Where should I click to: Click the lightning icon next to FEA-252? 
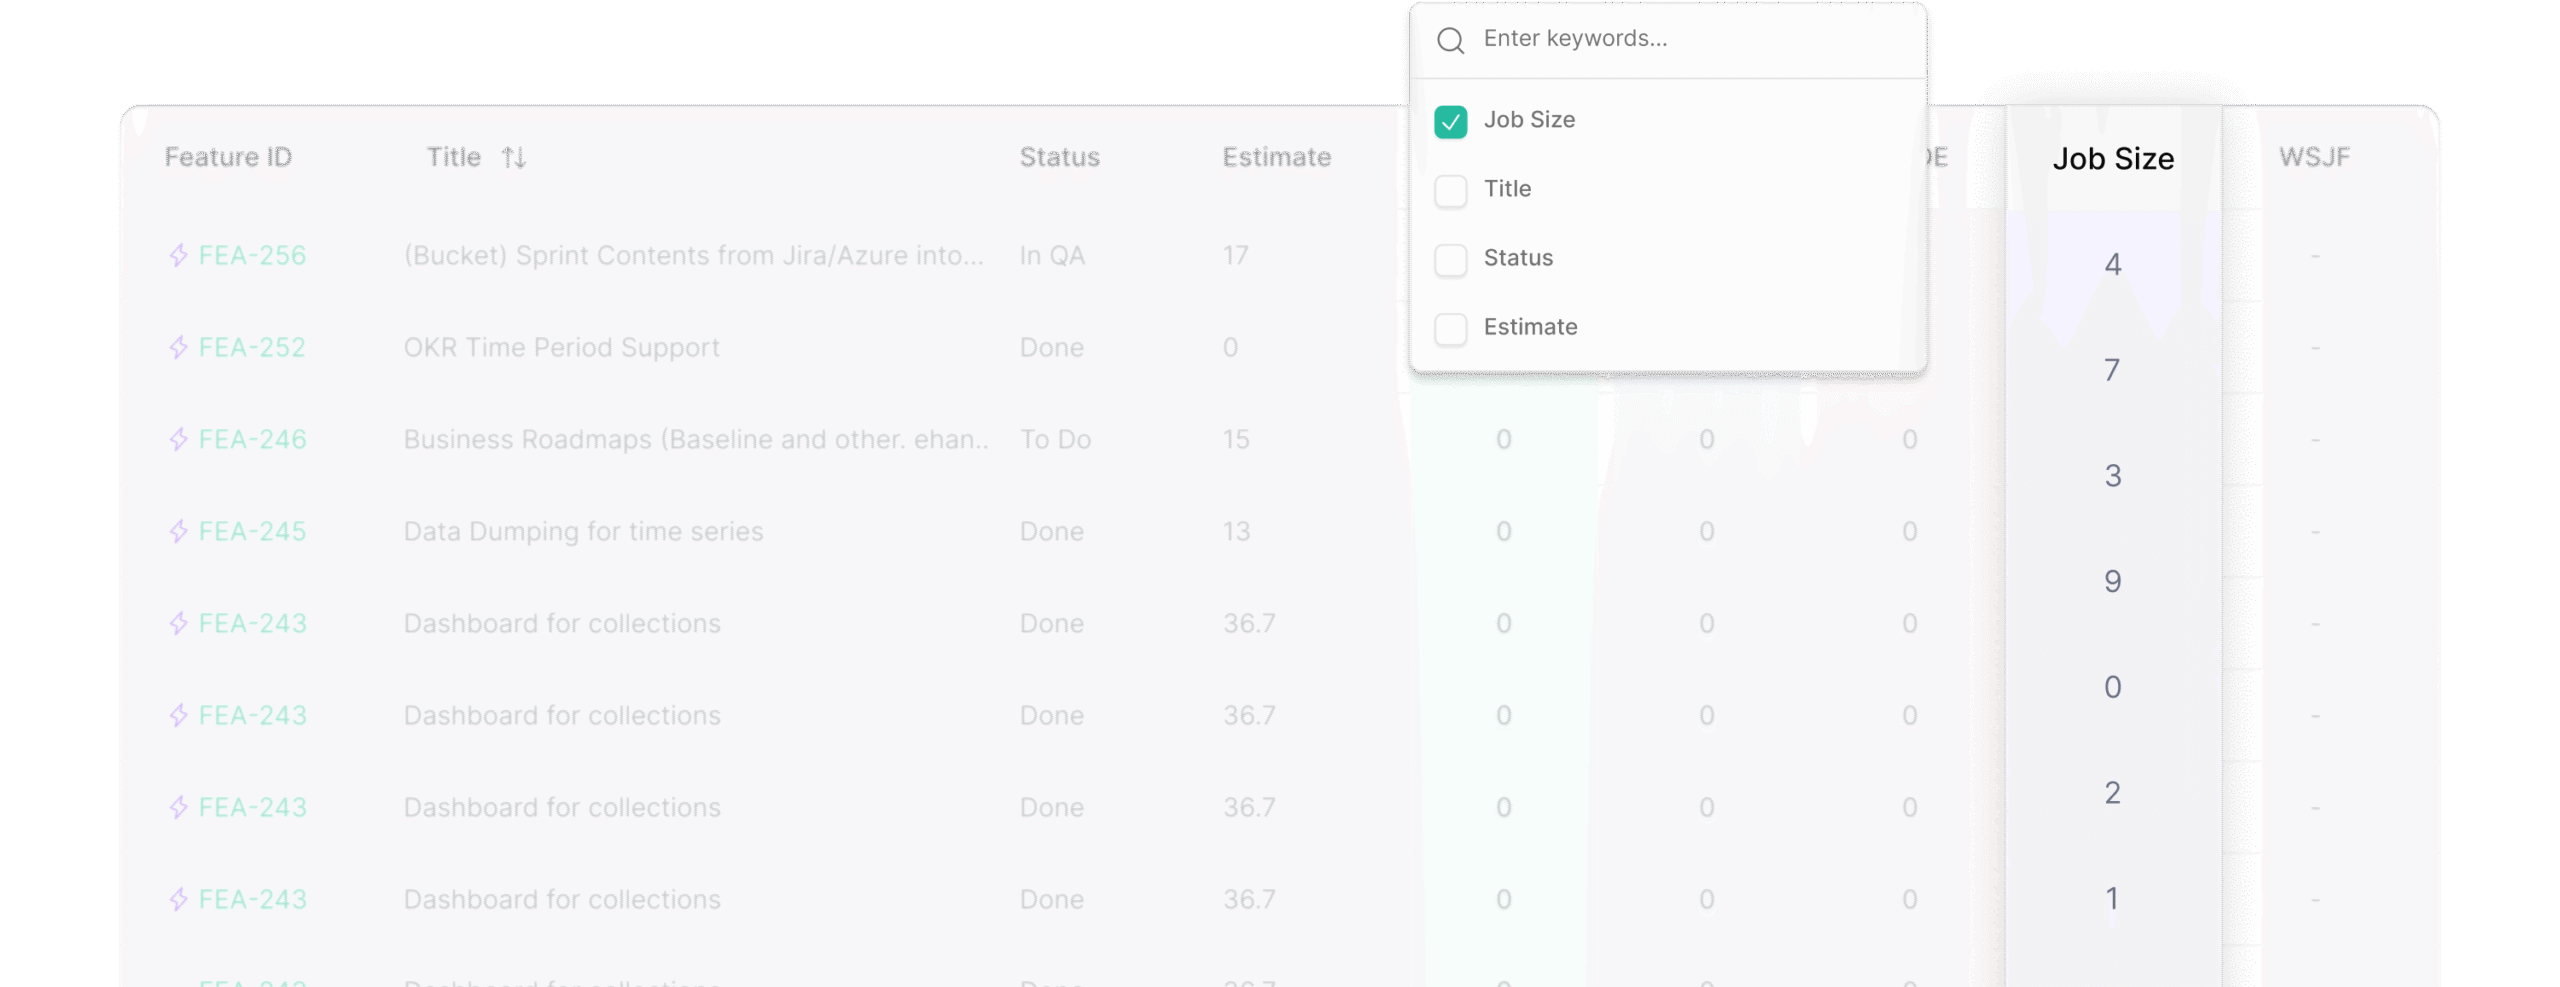[179, 347]
